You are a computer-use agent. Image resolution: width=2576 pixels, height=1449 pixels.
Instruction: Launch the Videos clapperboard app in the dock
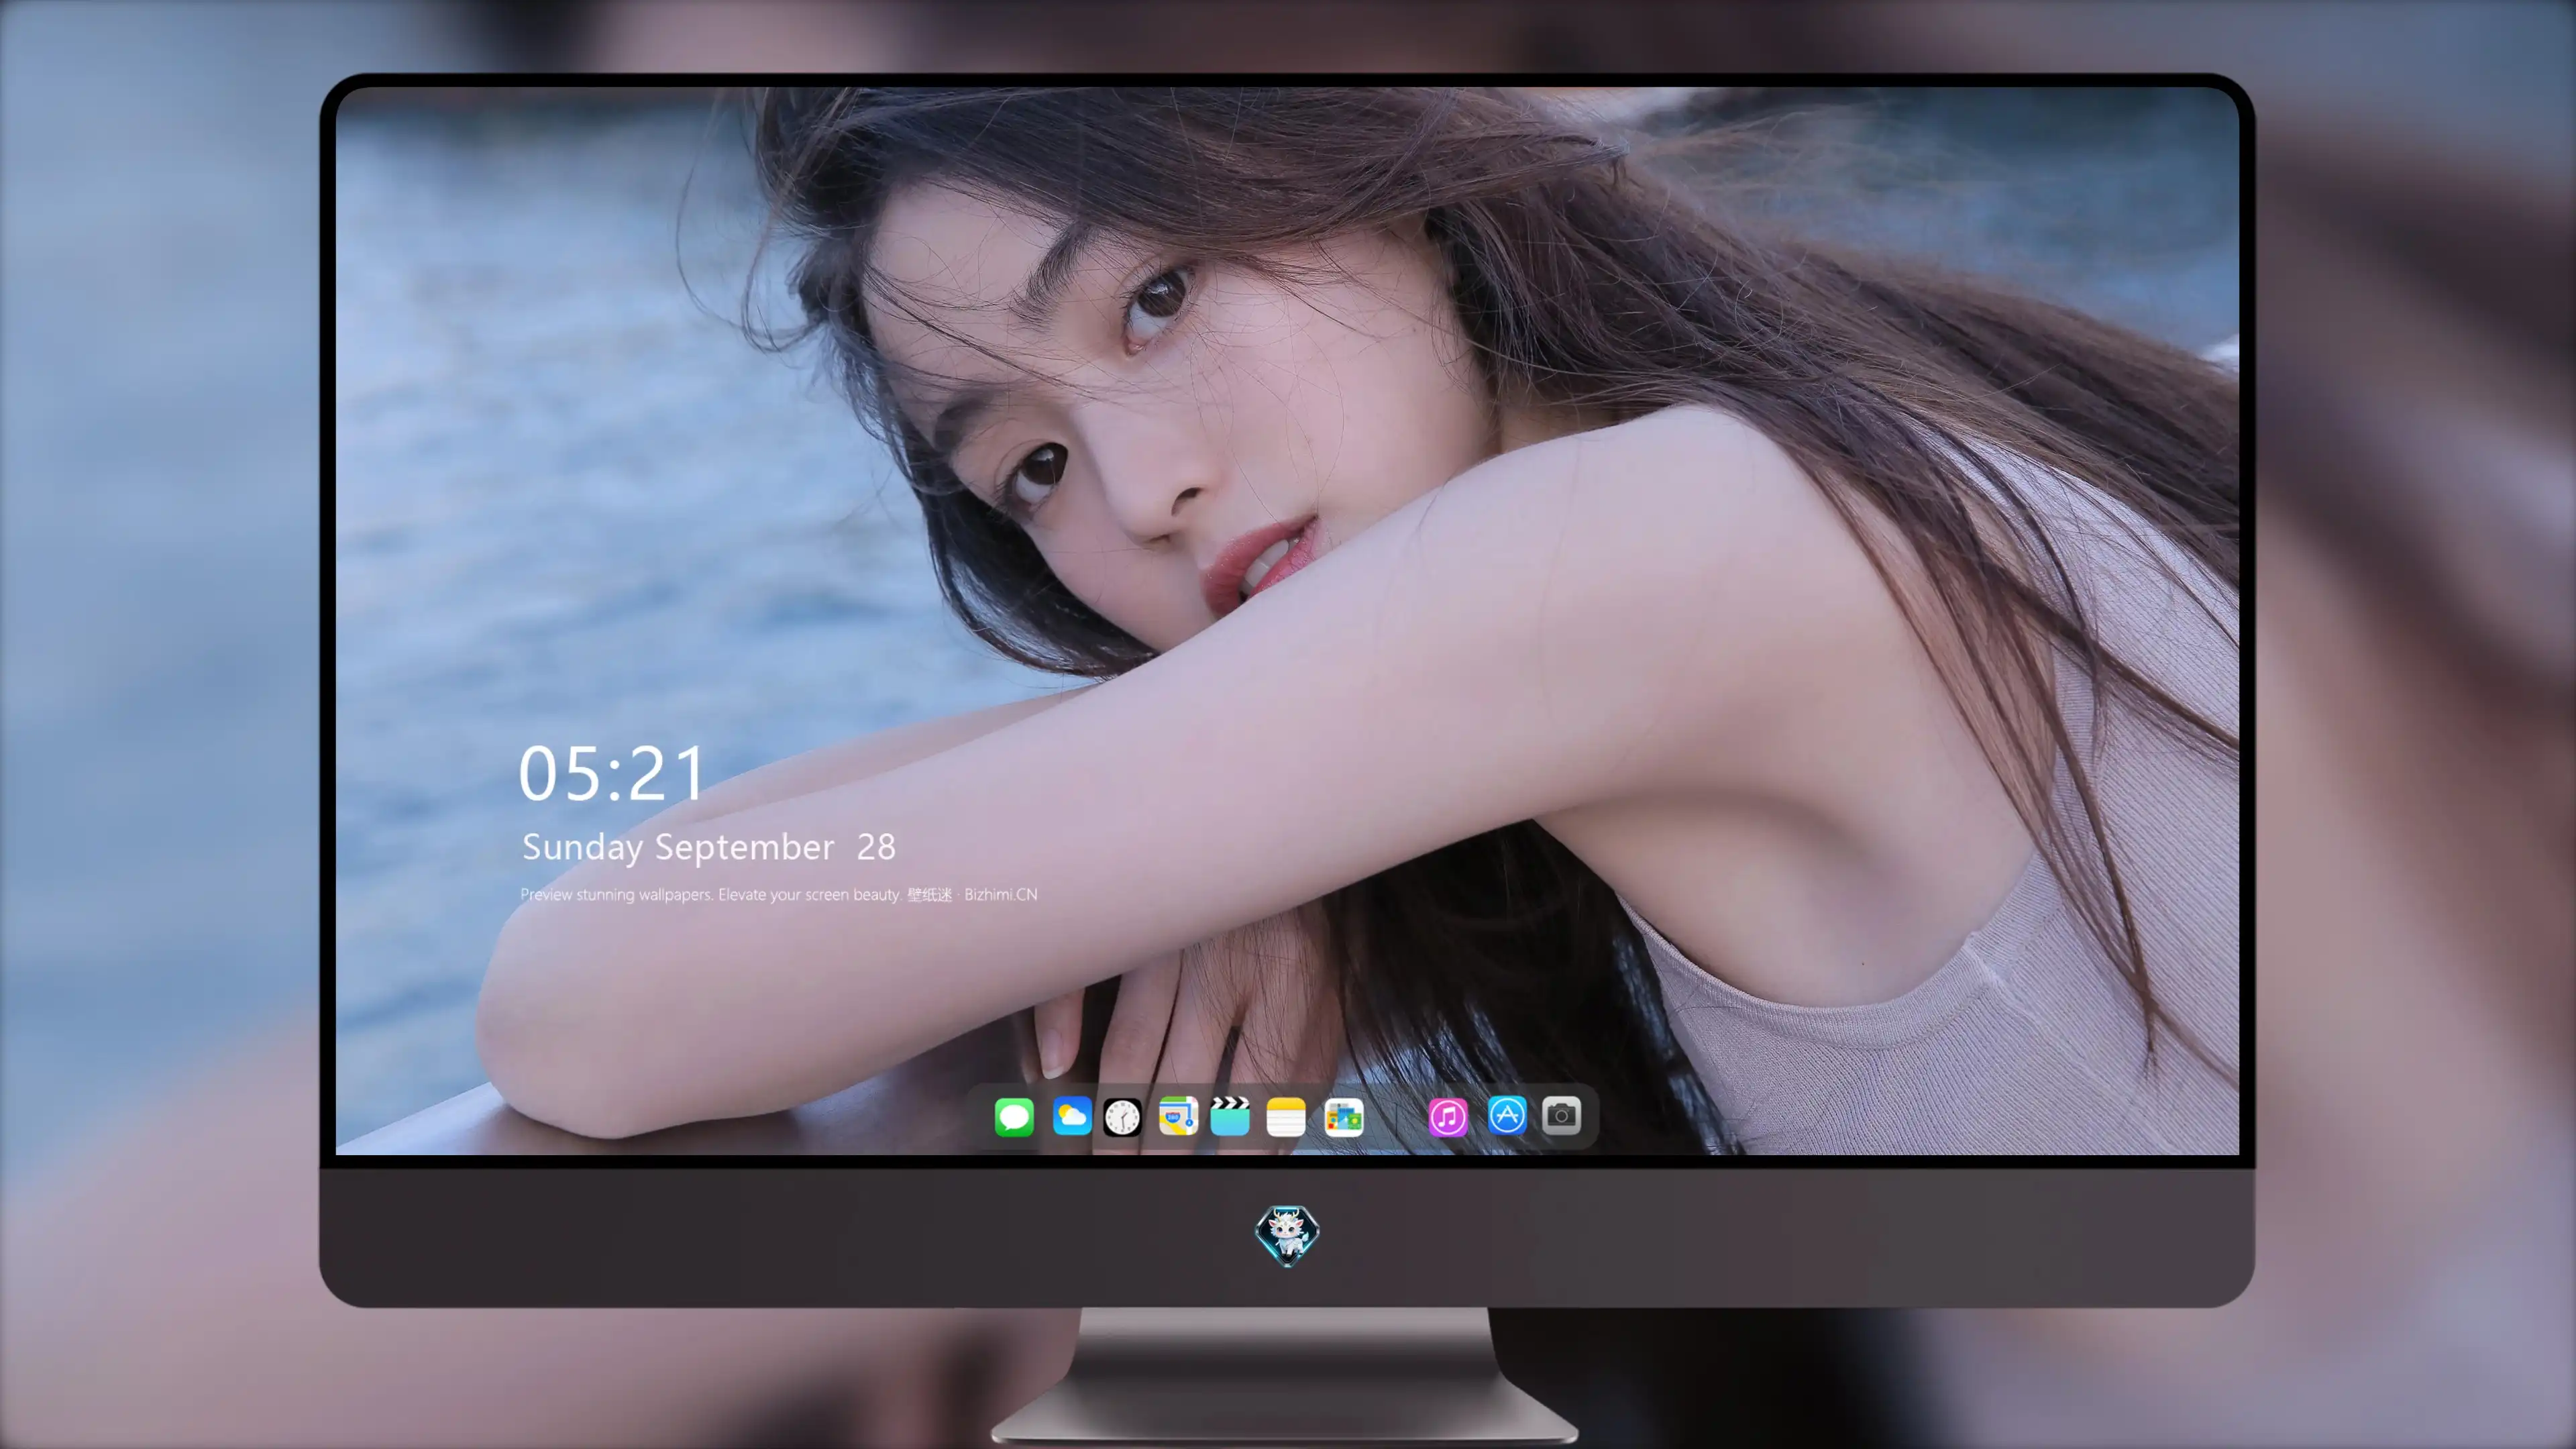coord(1230,1116)
